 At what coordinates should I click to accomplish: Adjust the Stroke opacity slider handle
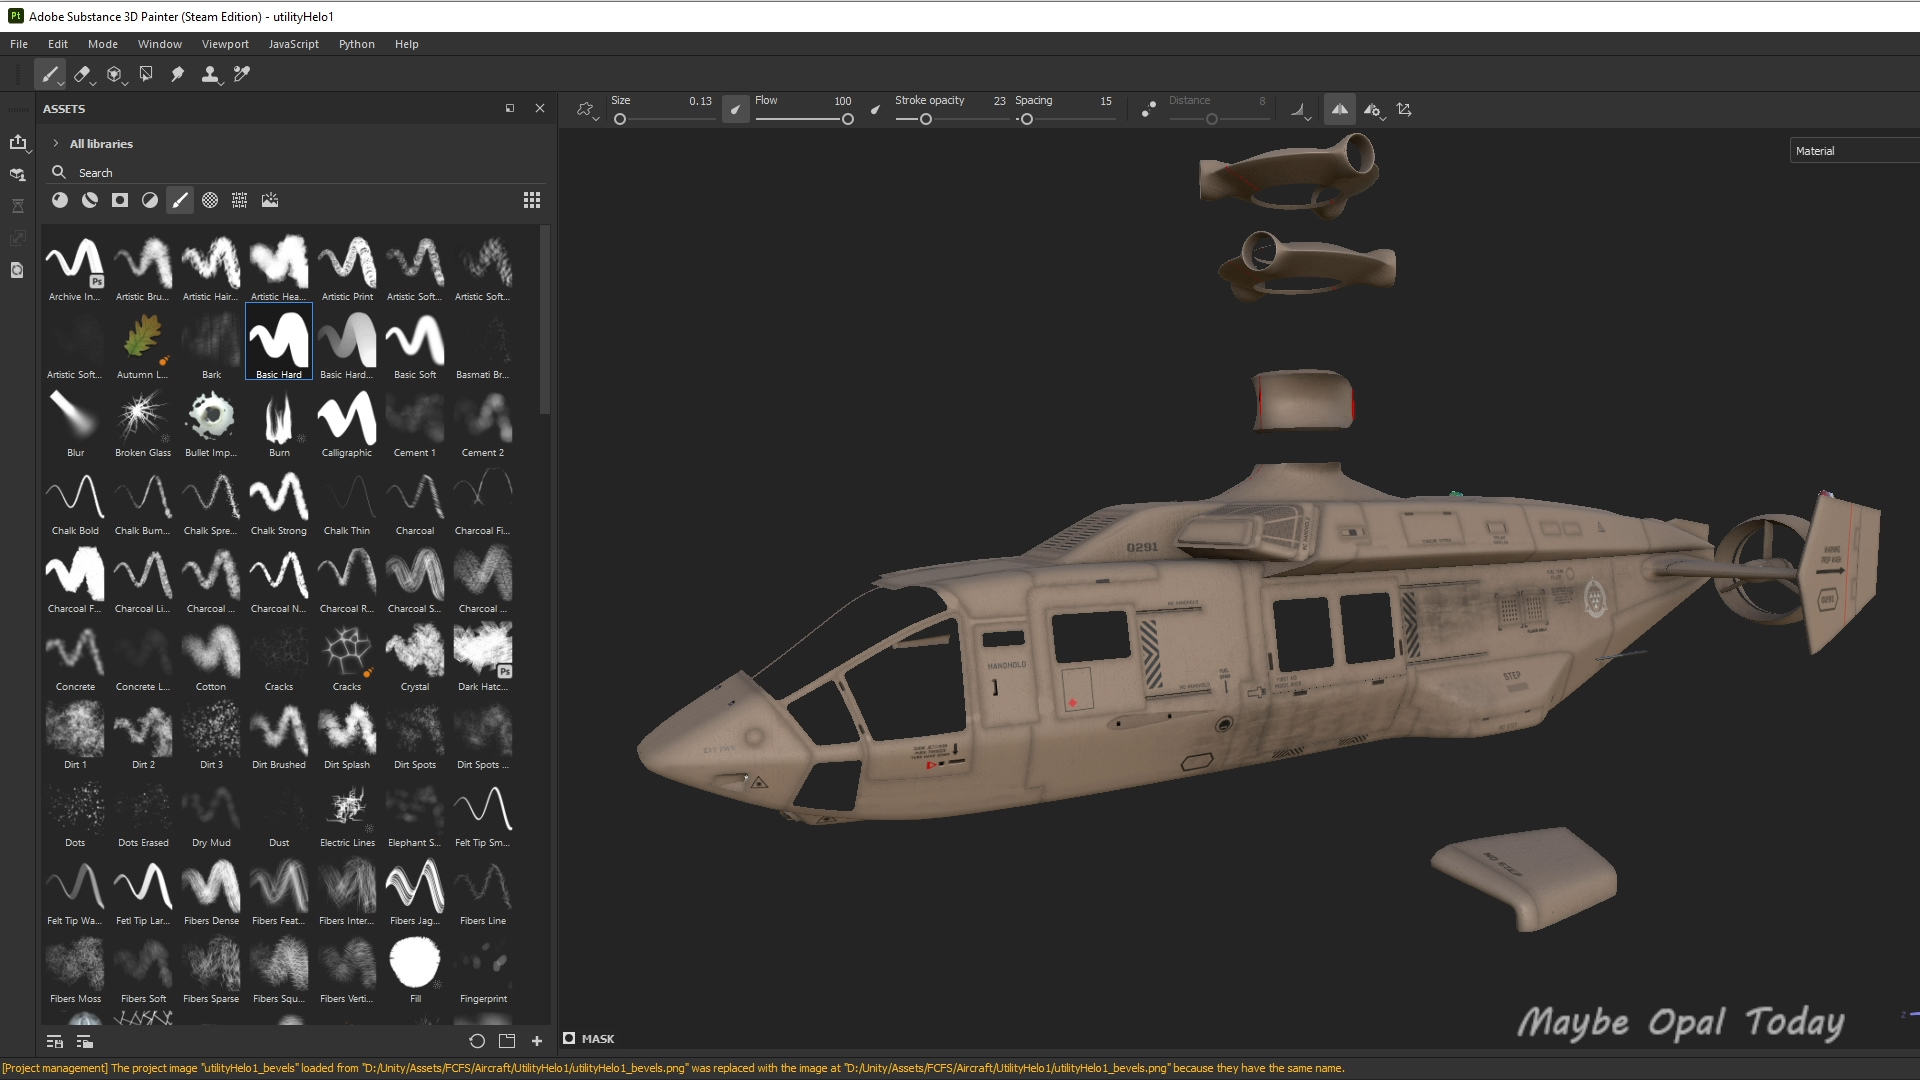(926, 119)
